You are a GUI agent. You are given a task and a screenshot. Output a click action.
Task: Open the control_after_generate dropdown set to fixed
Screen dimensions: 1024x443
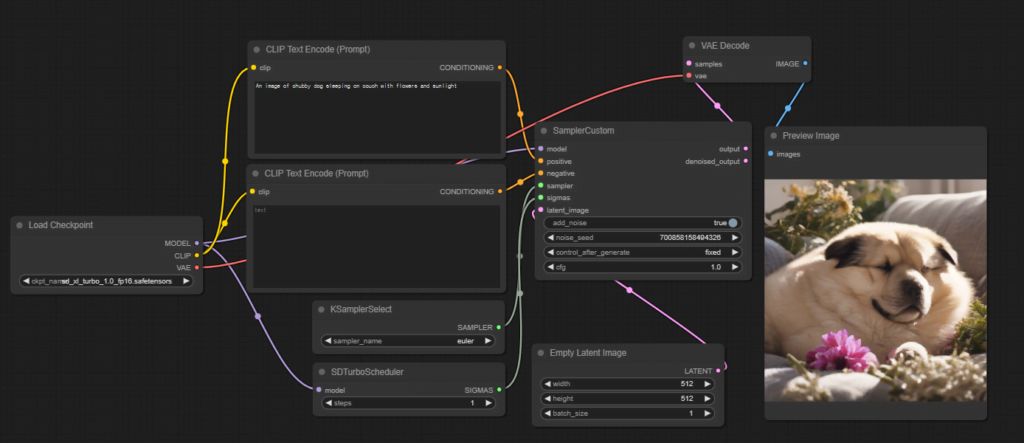click(642, 252)
